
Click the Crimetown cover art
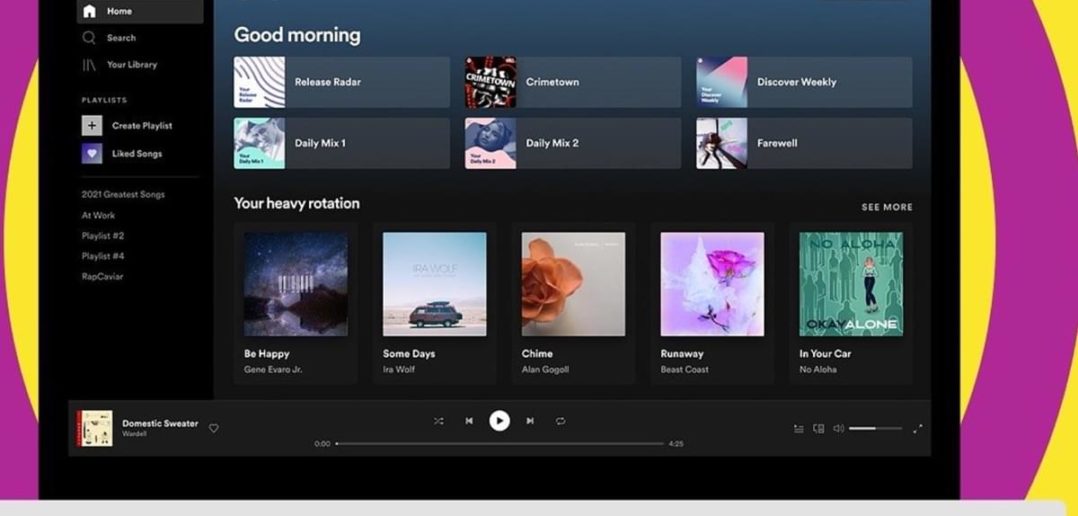tap(490, 82)
